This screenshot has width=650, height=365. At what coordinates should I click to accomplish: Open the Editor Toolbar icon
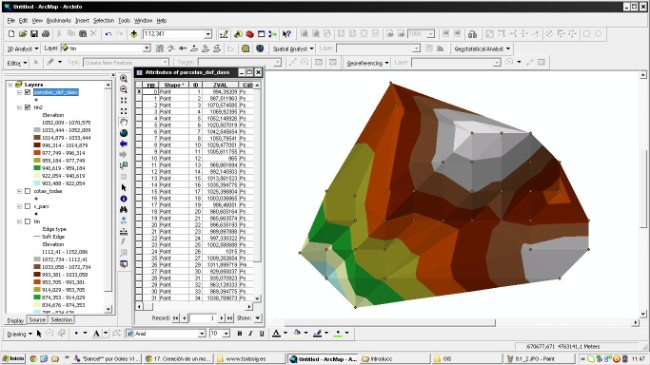224,34
